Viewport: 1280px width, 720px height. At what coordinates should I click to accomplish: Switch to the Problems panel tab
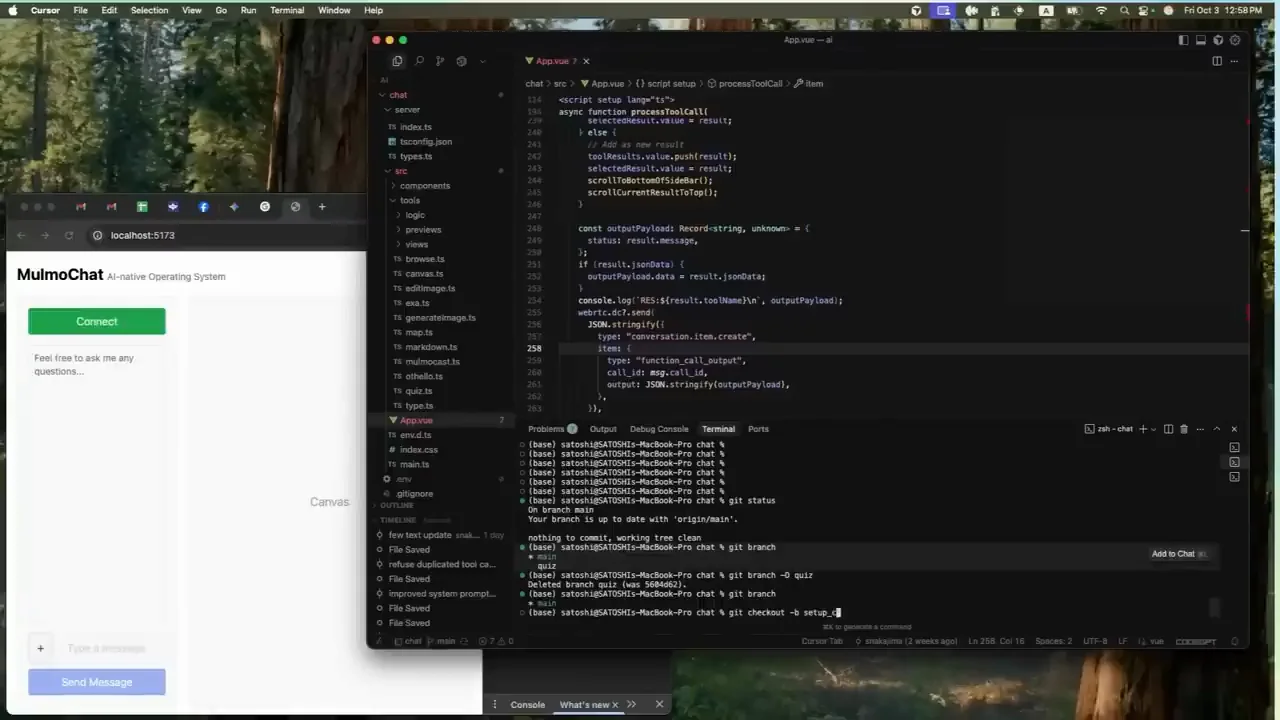[552, 429]
